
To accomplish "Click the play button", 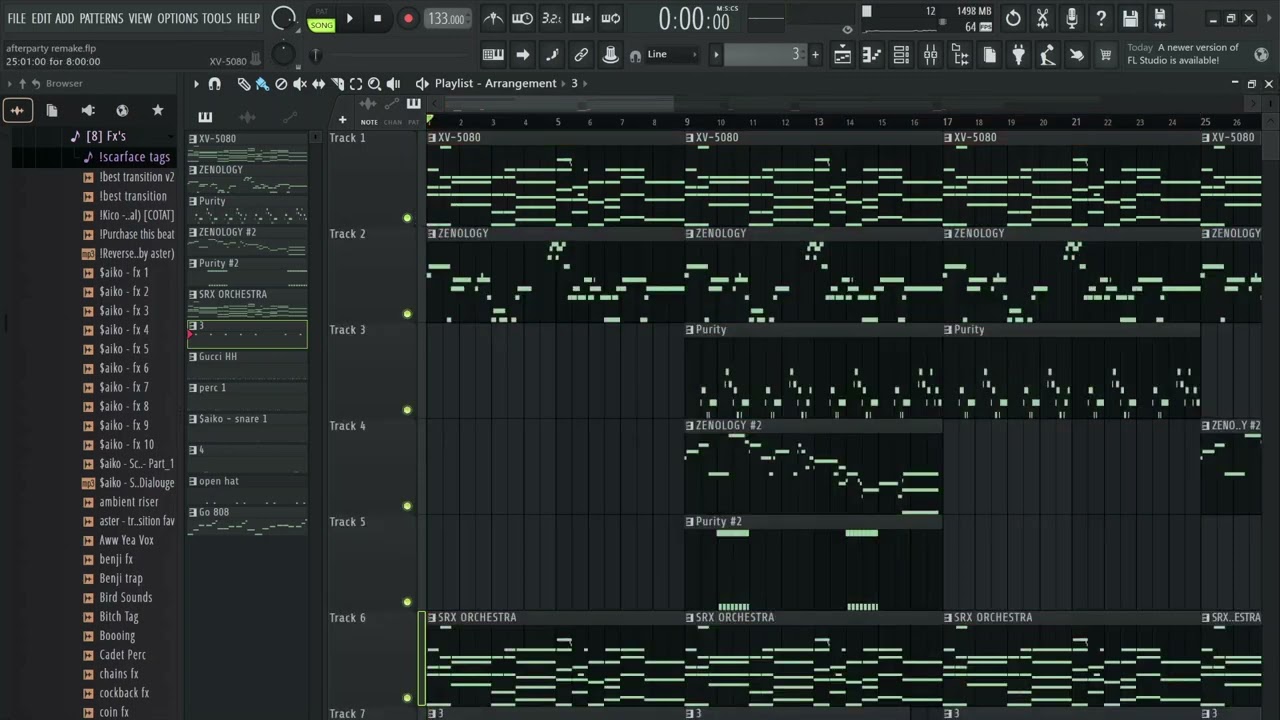I will [x=349, y=18].
